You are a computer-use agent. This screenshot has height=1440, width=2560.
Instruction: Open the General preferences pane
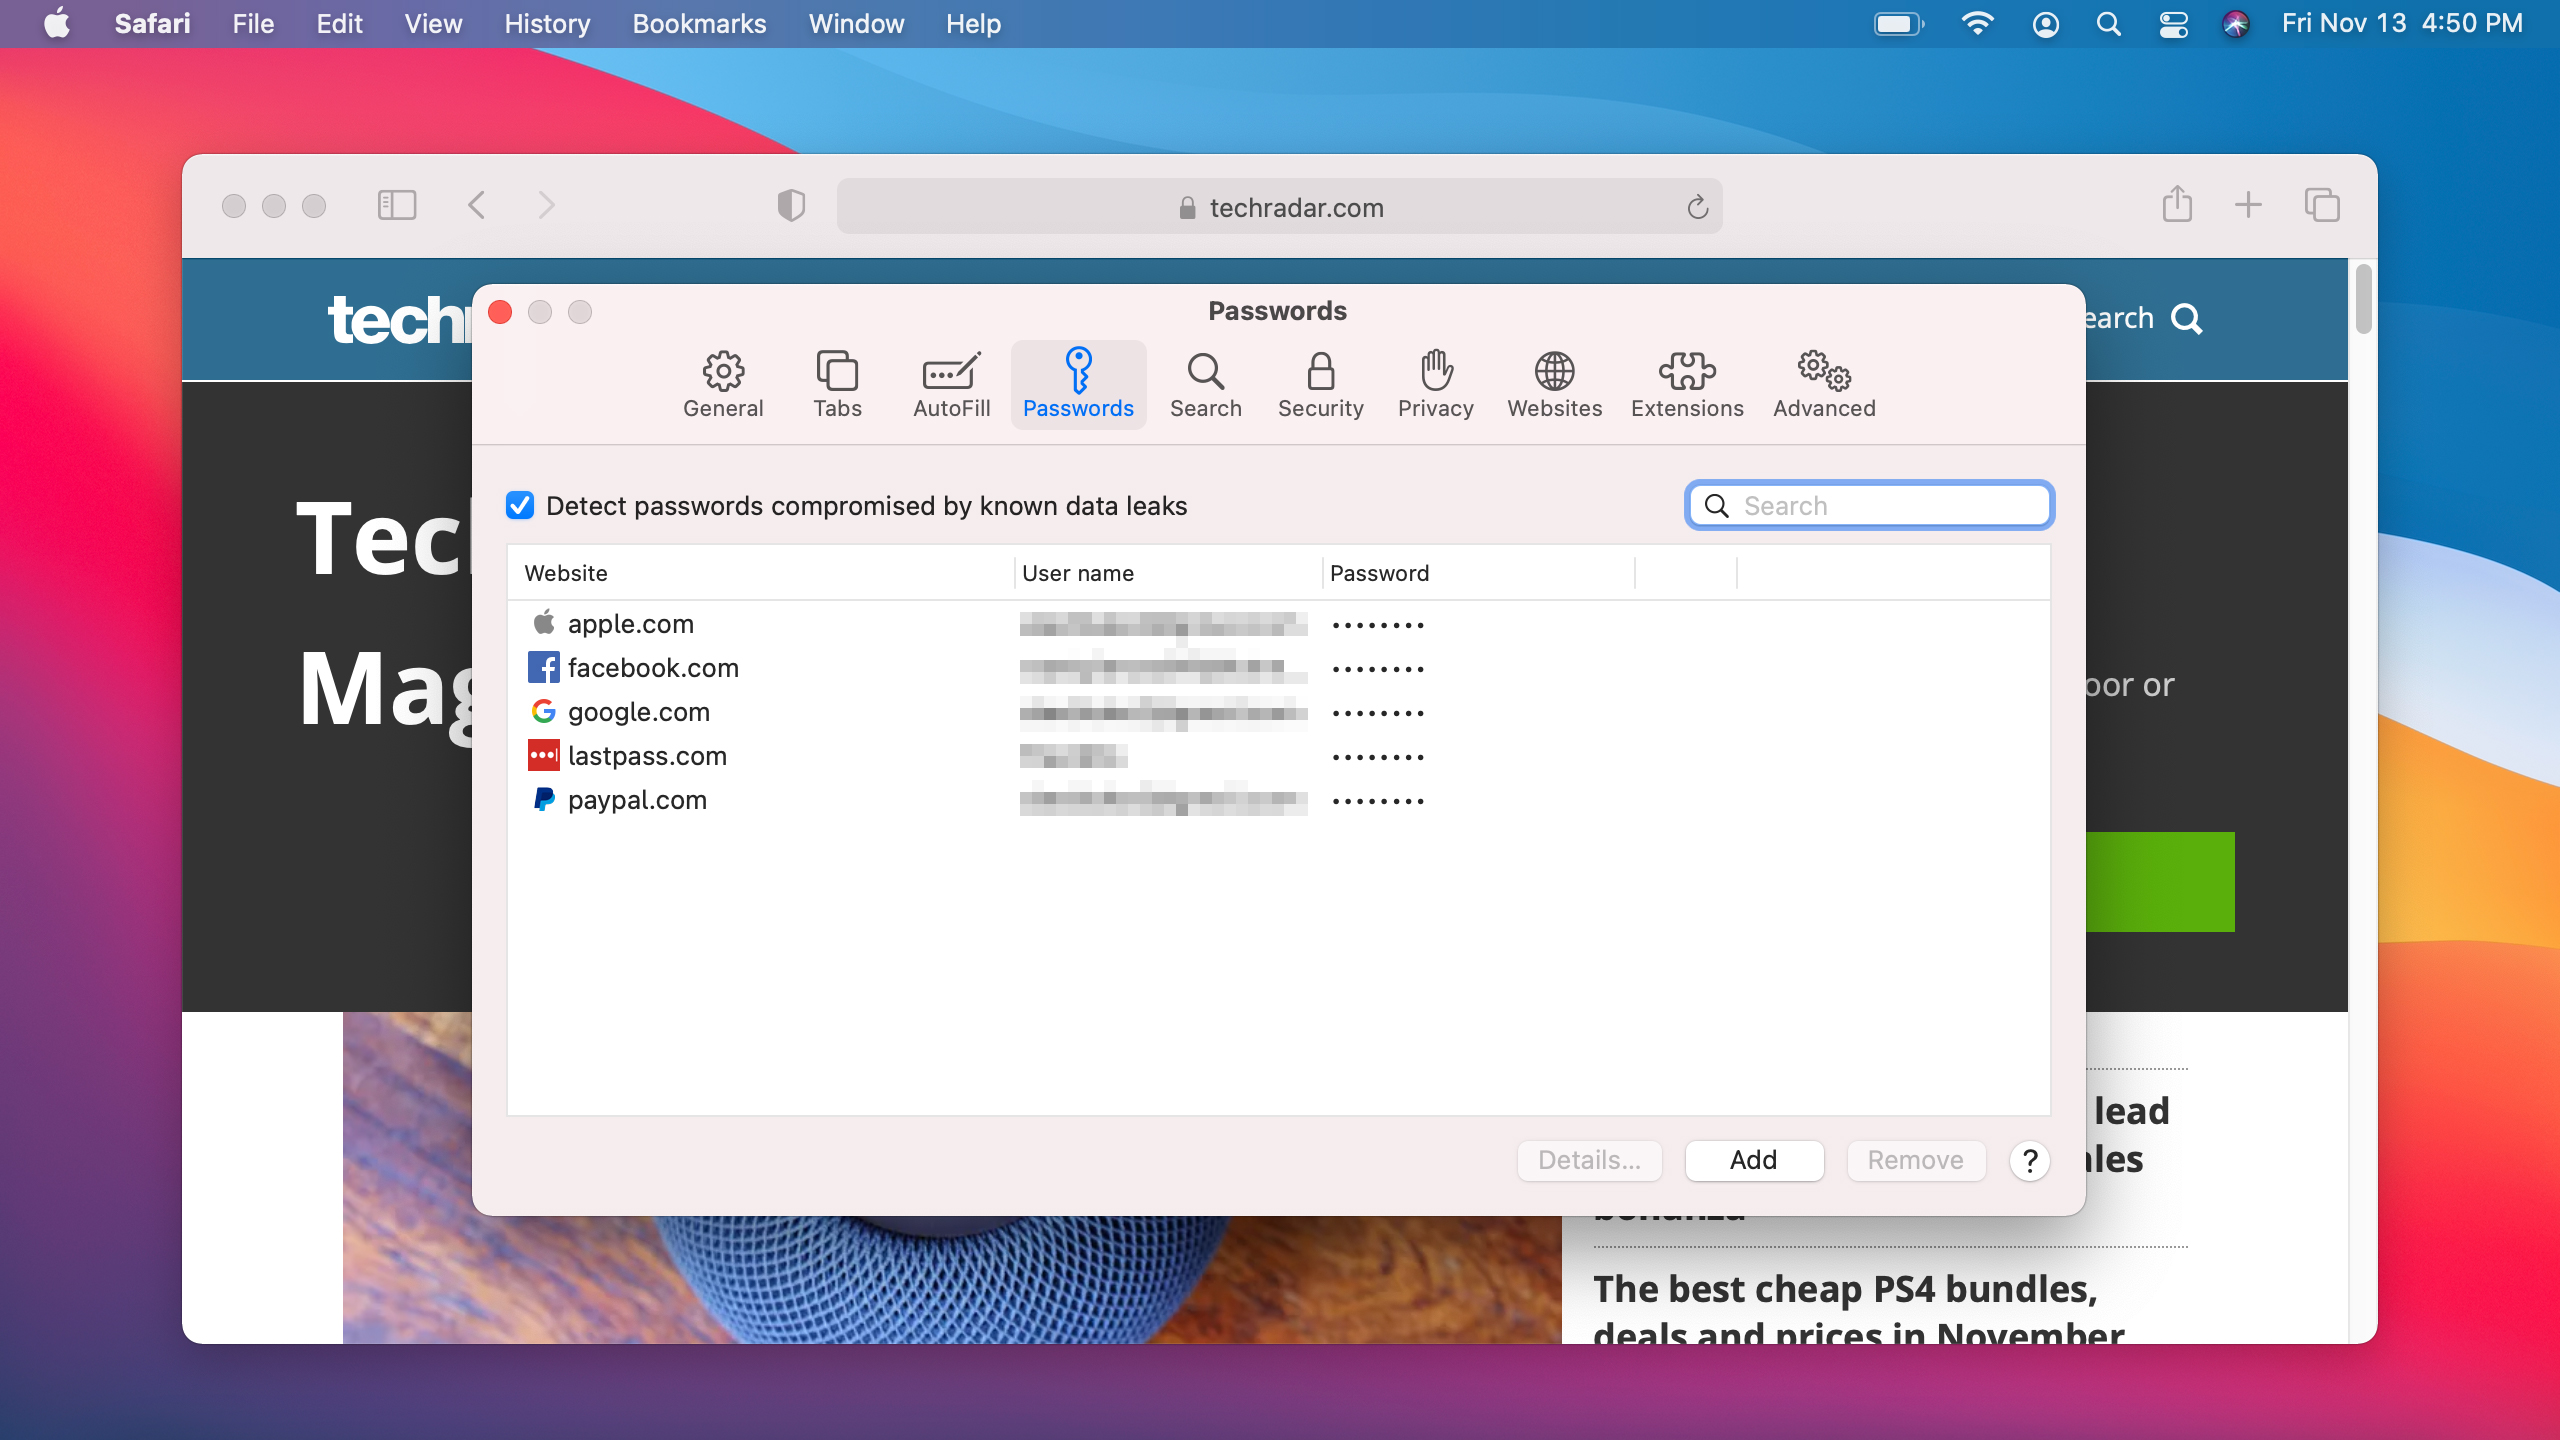(723, 385)
